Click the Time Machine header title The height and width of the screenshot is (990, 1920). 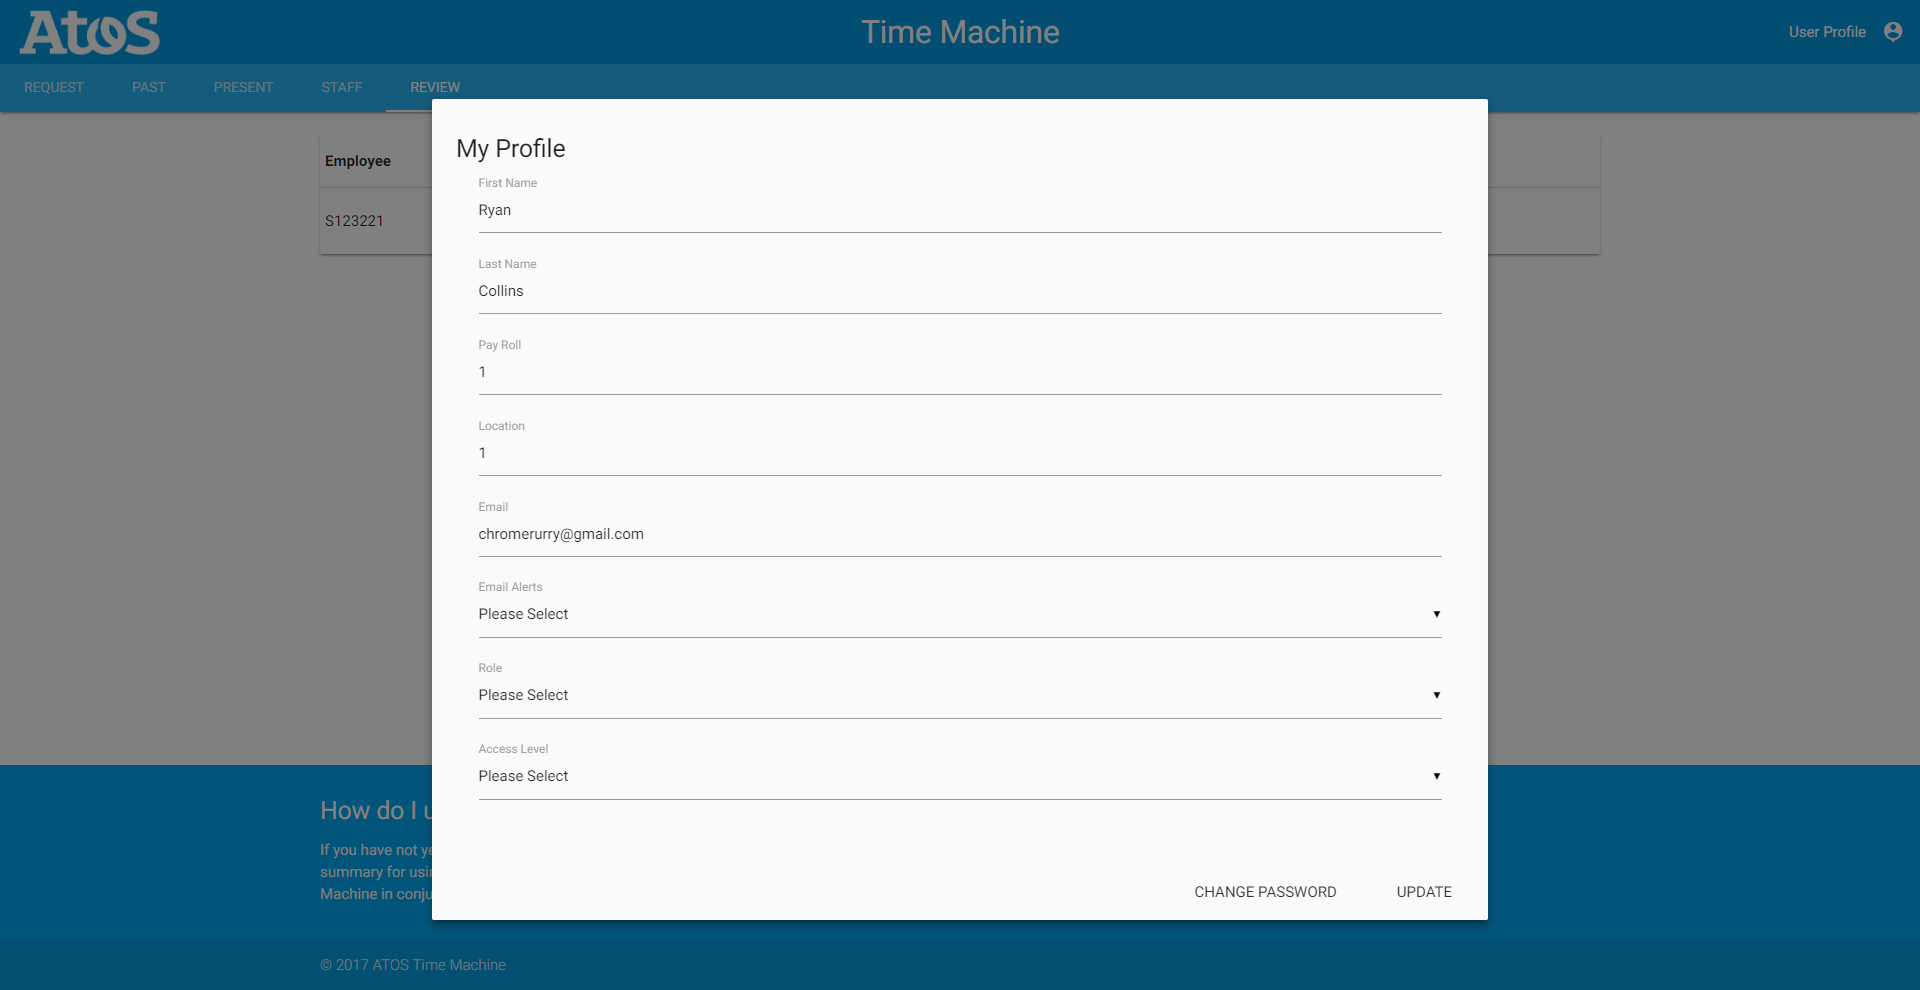click(x=960, y=32)
